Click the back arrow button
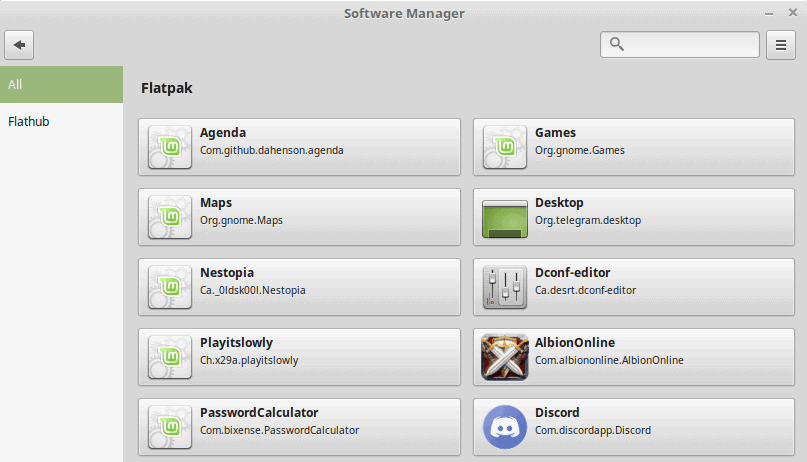Viewport: 807px width, 462px height. (20, 45)
